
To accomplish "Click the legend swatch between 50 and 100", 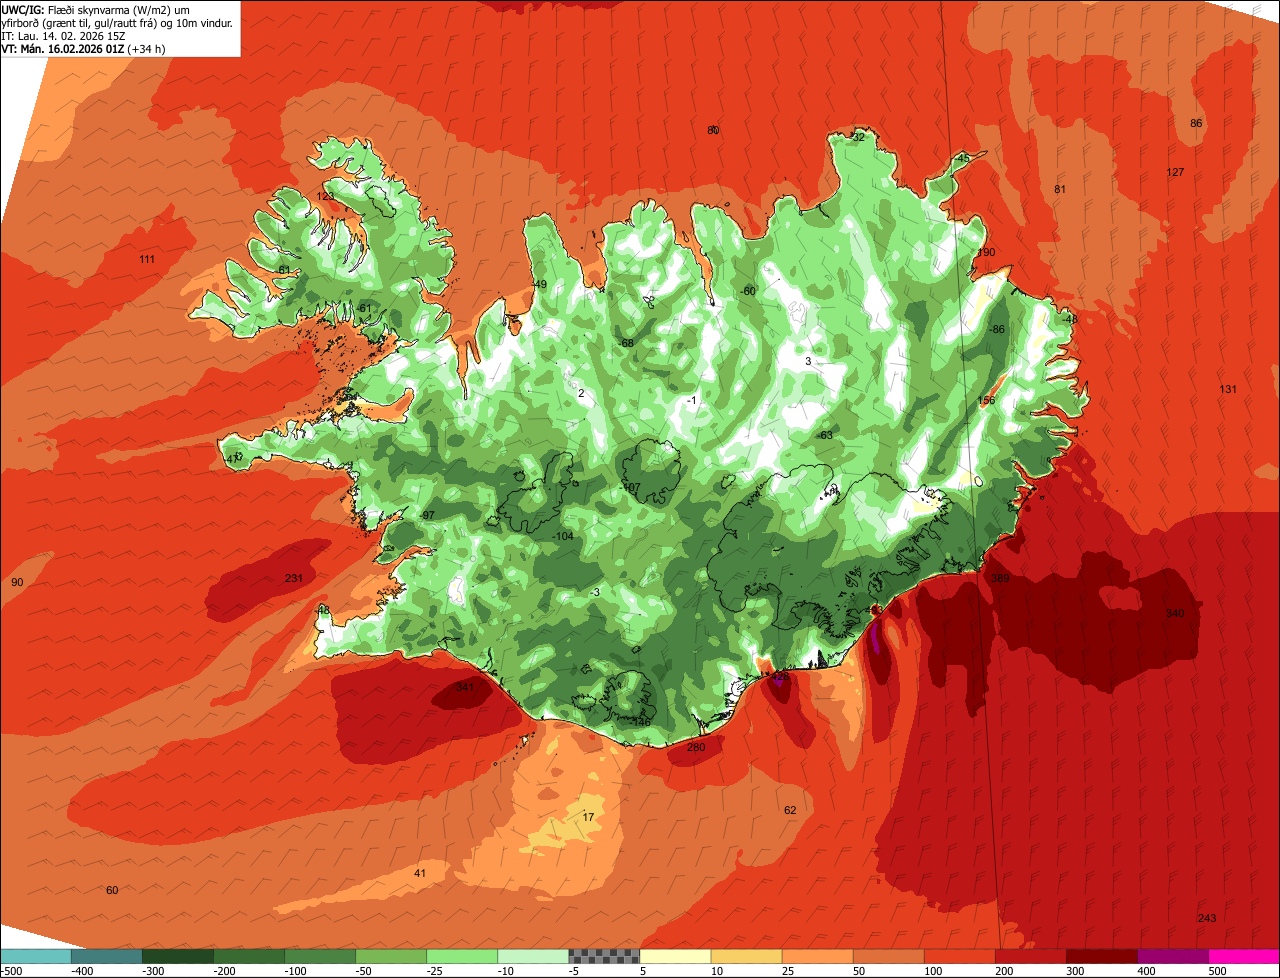I will click(888, 956).
